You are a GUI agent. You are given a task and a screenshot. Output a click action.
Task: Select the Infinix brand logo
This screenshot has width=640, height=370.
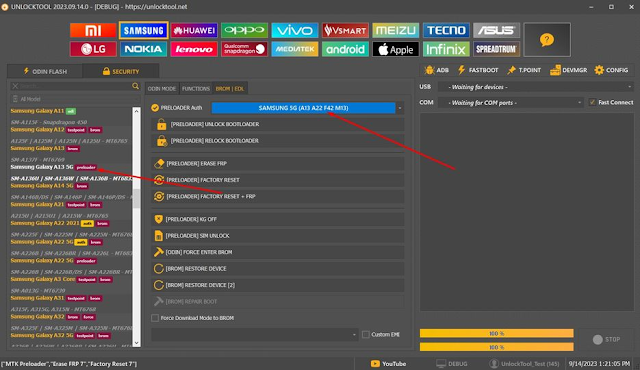click(x=446, y=49)
